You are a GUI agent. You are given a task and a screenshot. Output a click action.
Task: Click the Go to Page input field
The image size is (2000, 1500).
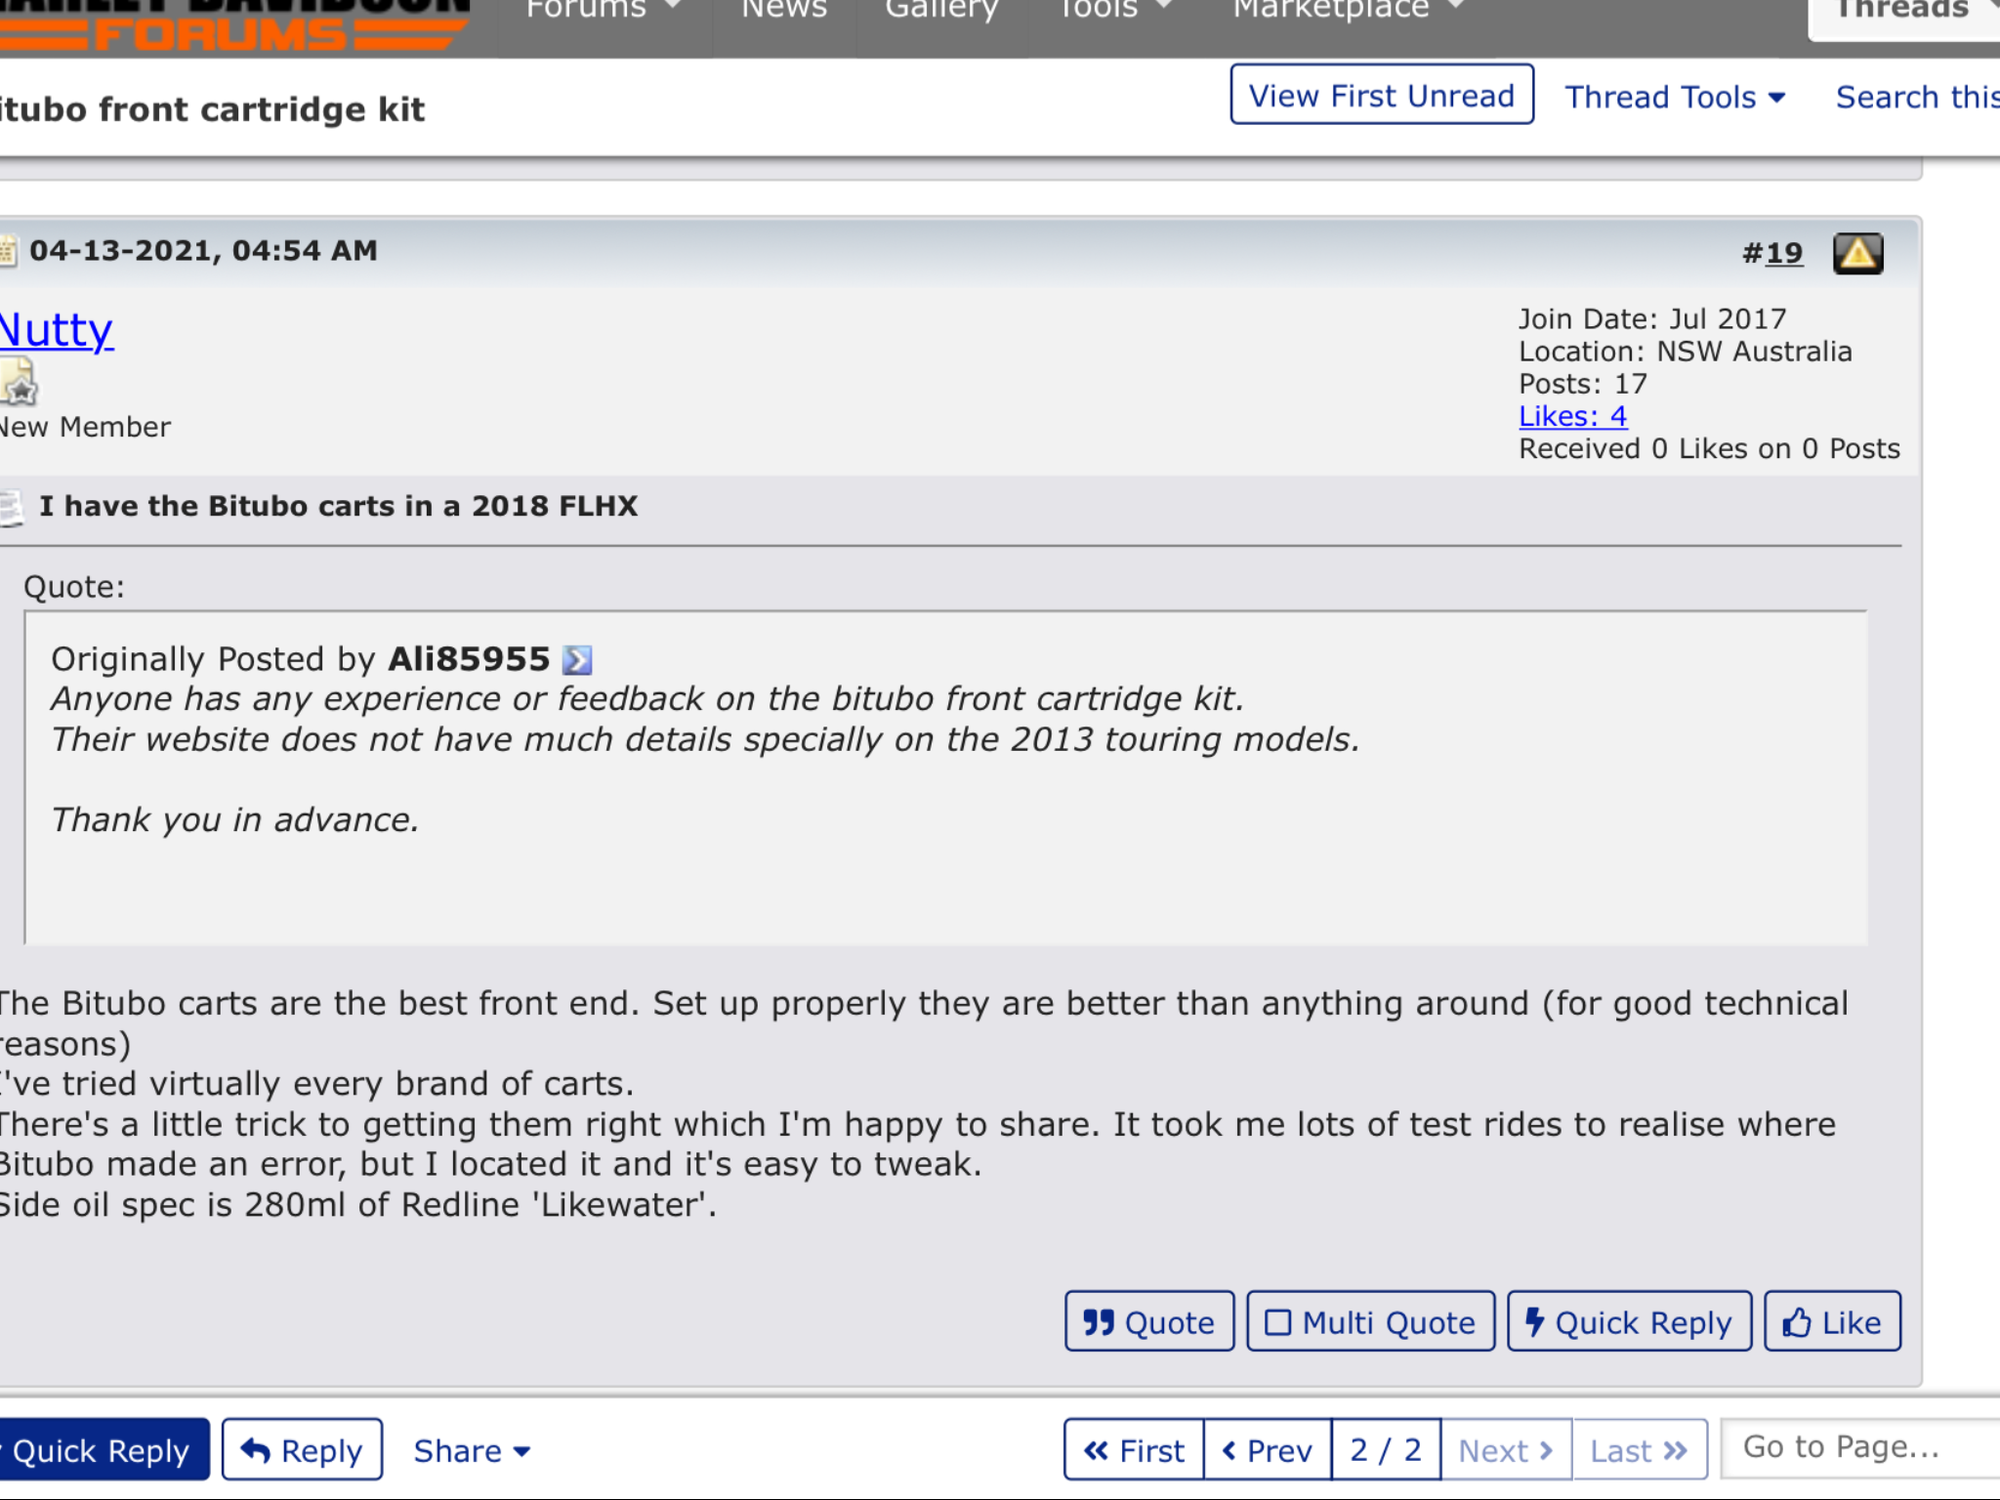(1860, 1447)
